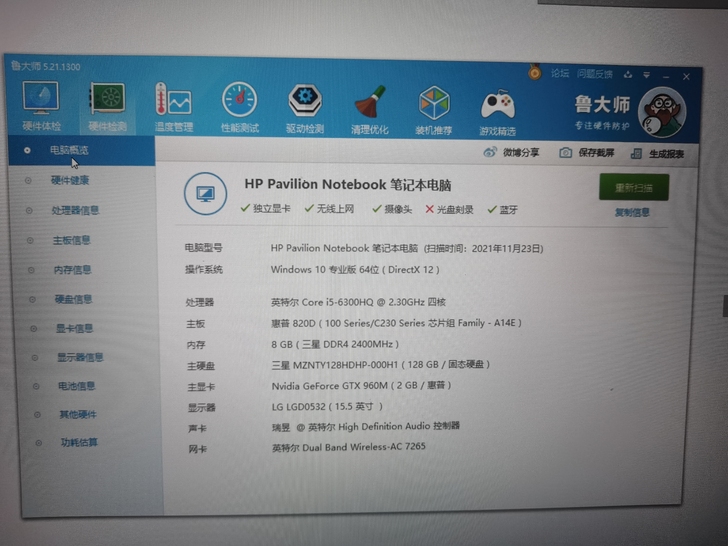Open 论坛 forum link
The height and width of the screenshot is (546, 728).
click(x=560, y=73)
